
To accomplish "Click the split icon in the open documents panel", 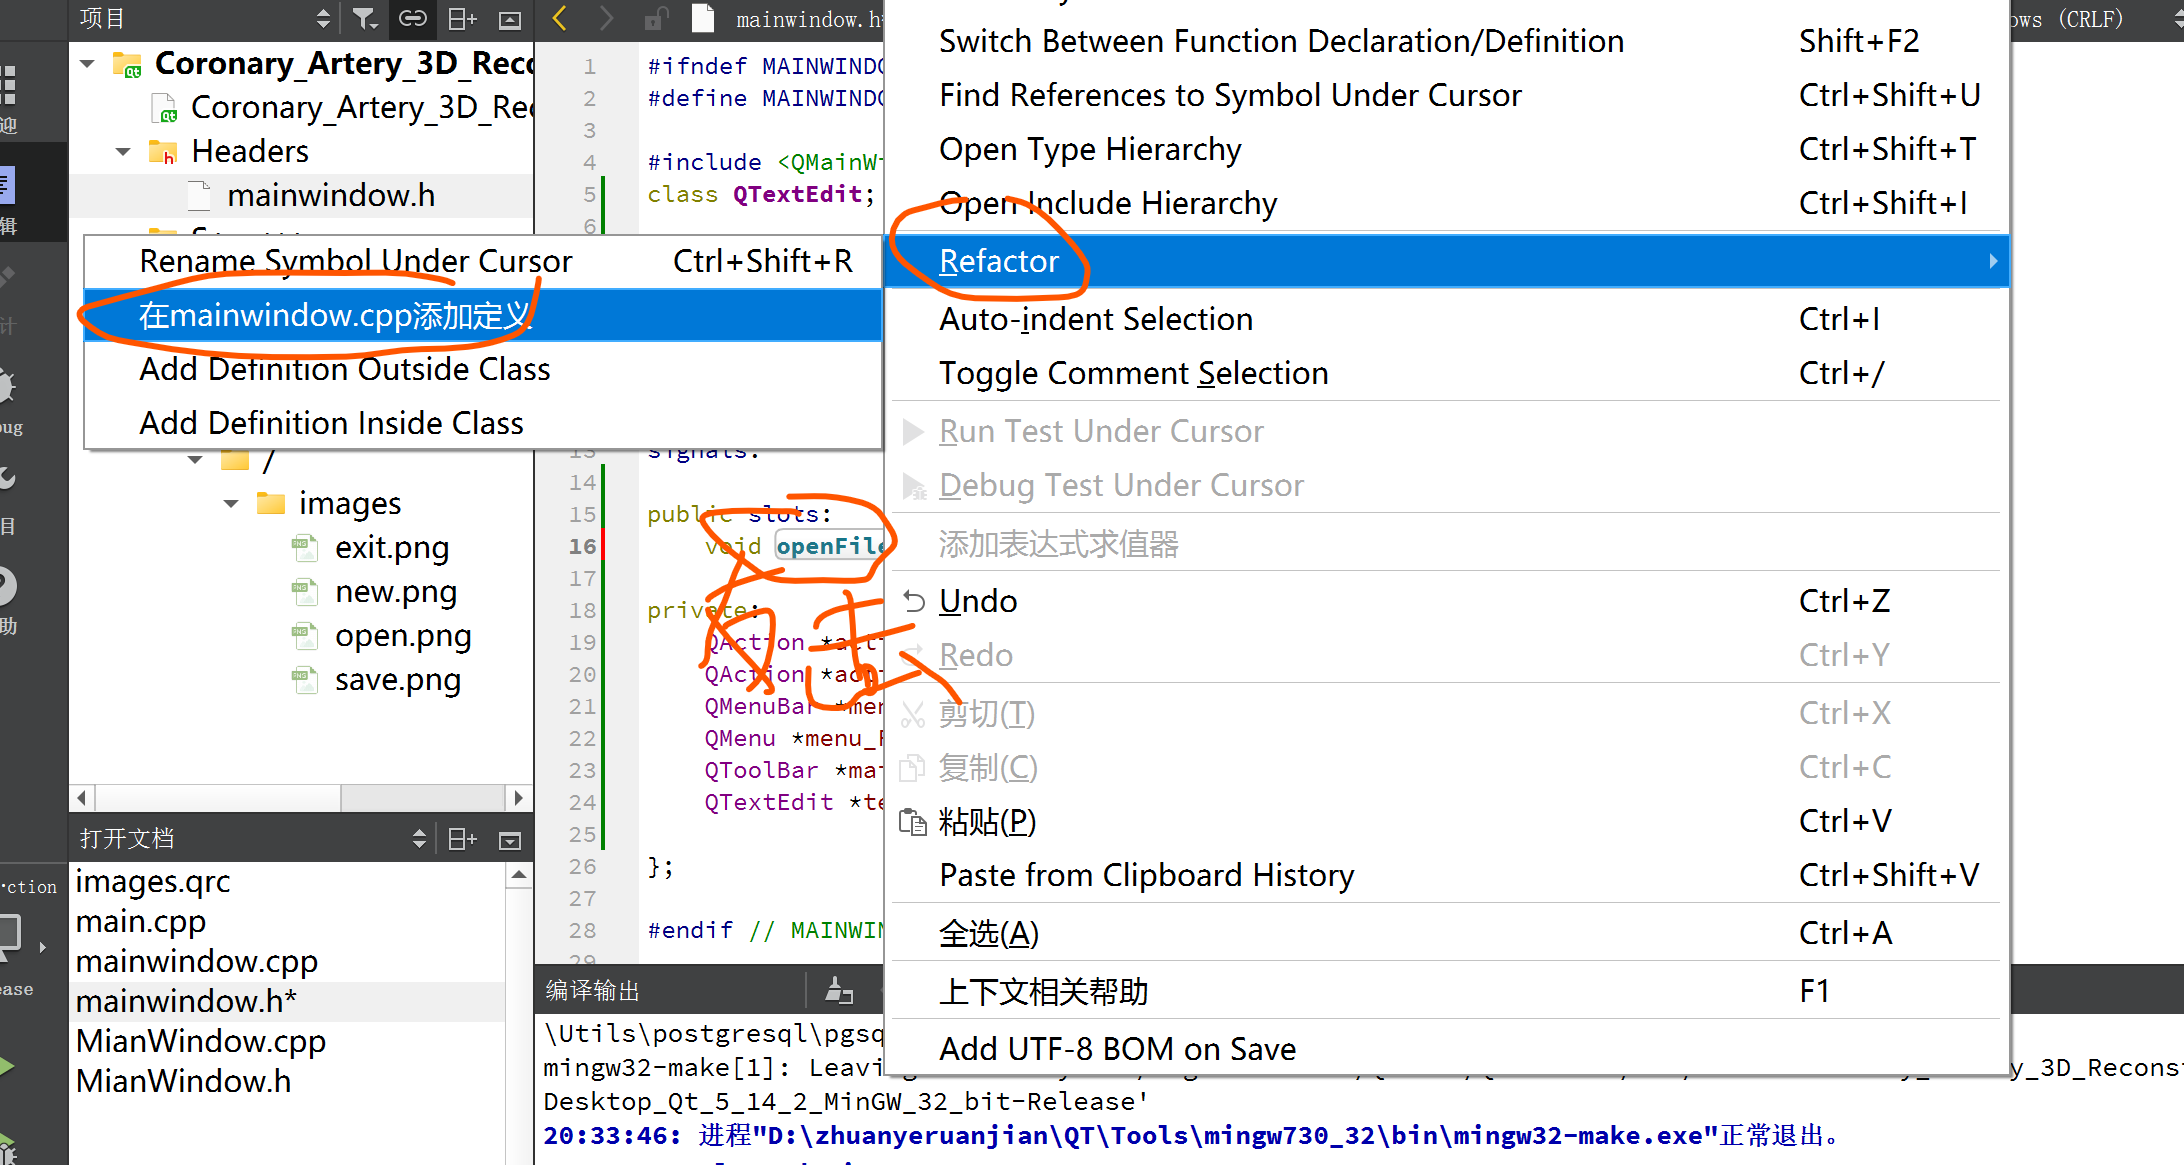I will [462, 839].
